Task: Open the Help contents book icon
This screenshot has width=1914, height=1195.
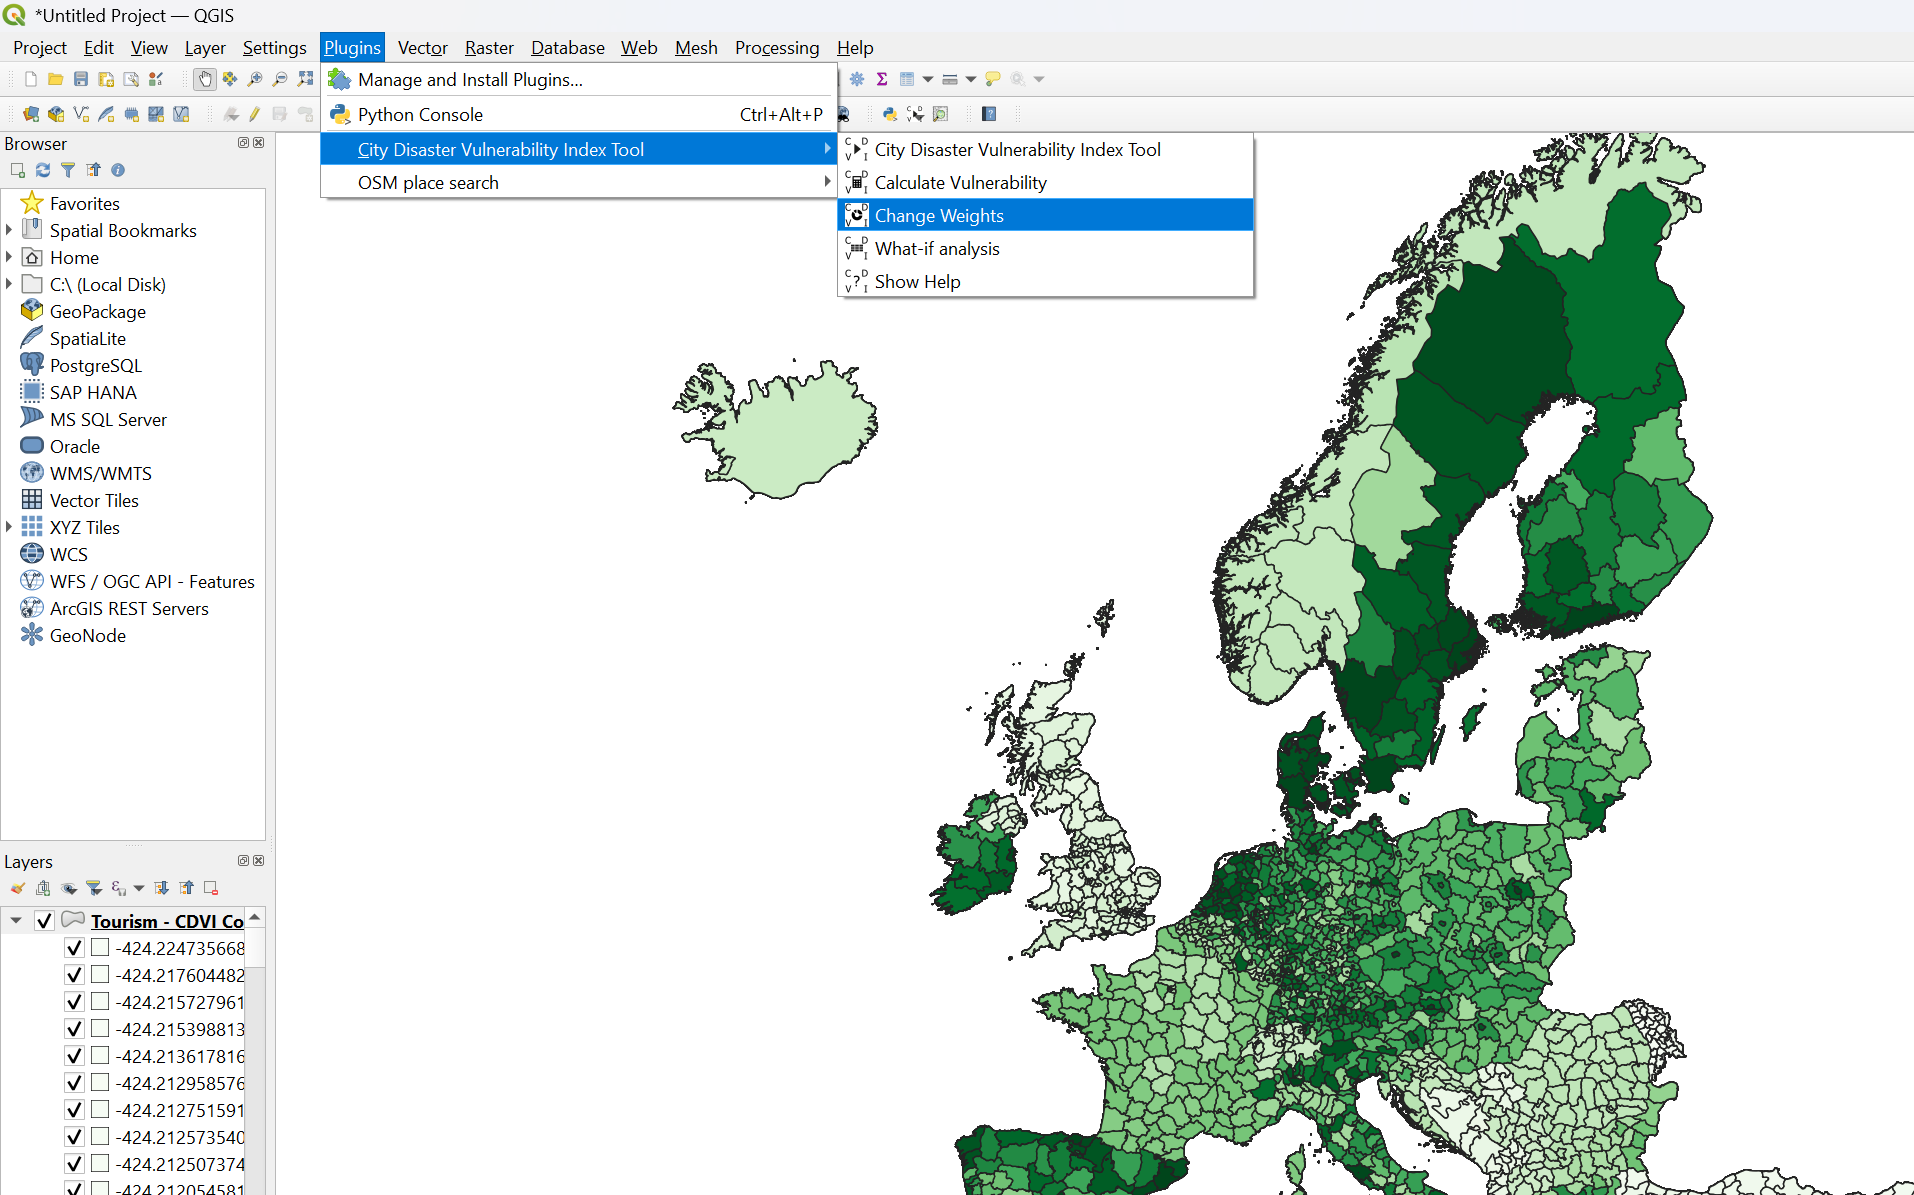Action: (989, 114)
